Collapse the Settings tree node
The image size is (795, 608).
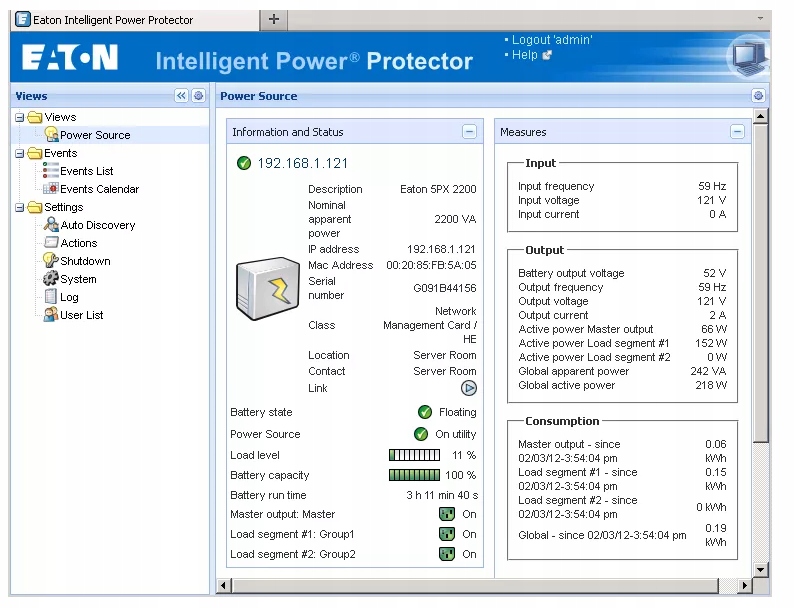[x=19, y=207]
